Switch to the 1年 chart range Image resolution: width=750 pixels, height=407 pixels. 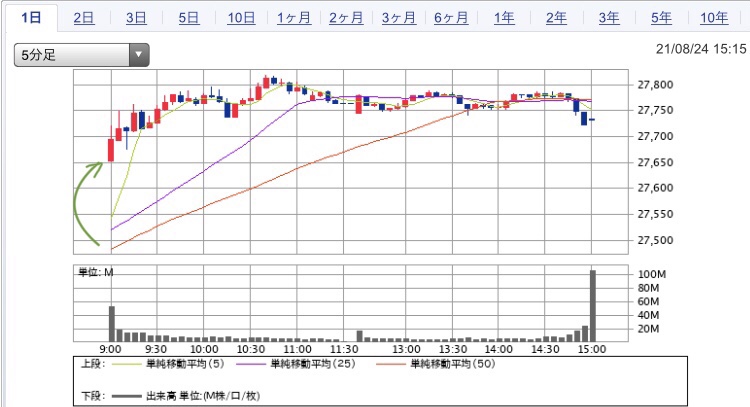coord(504,18)
